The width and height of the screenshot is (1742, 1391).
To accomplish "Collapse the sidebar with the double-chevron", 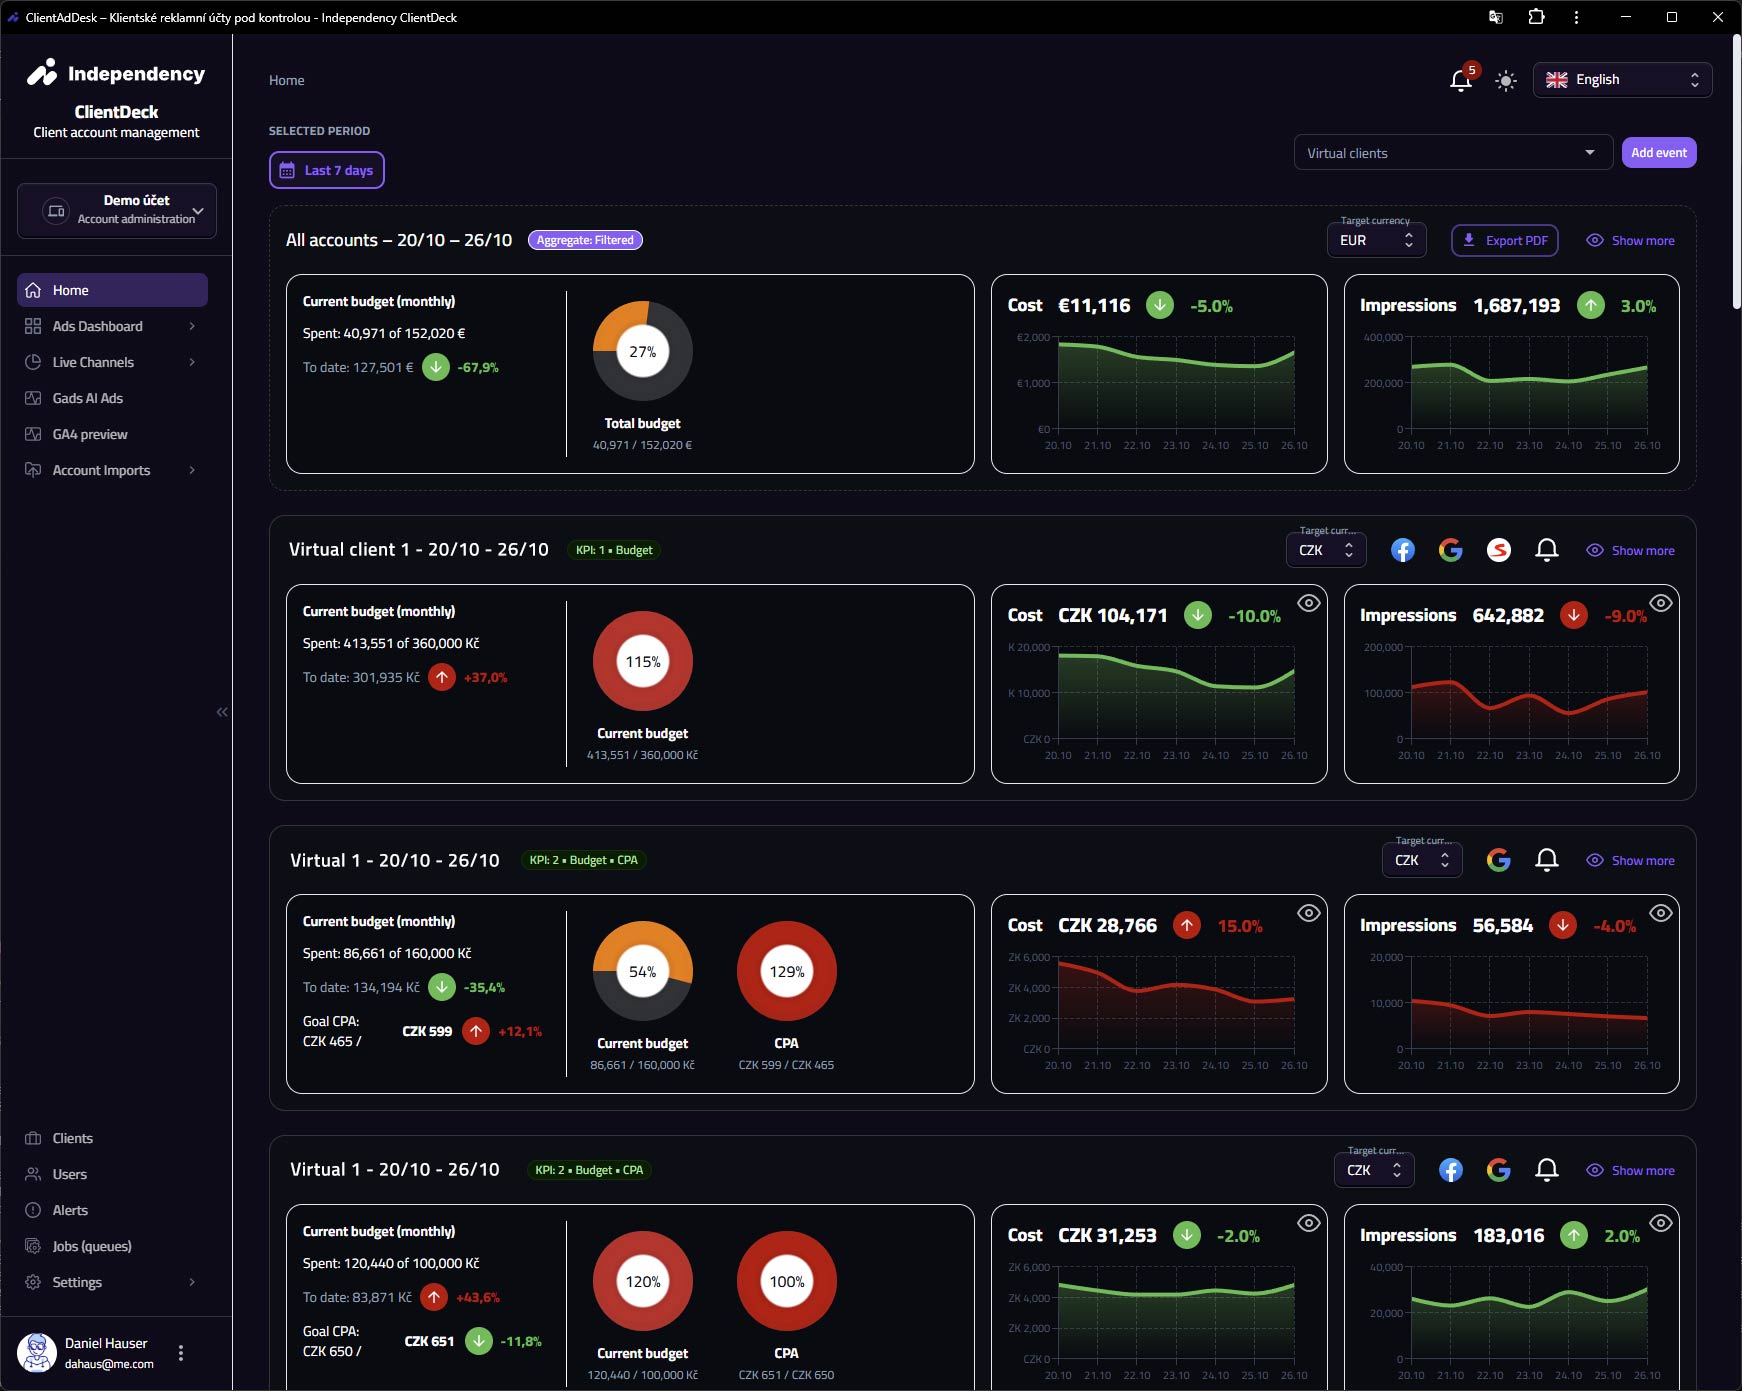I will click(221, 711).
